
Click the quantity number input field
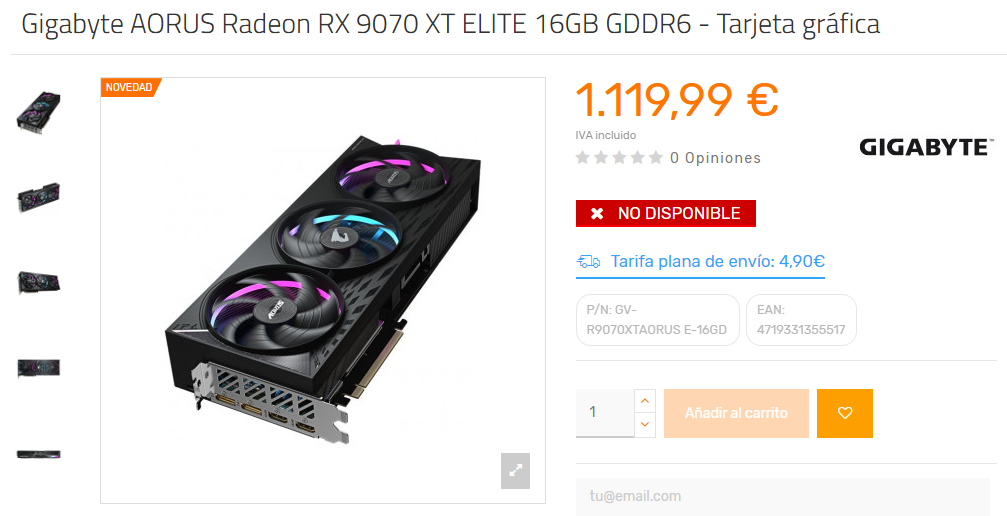pos(605,413)
